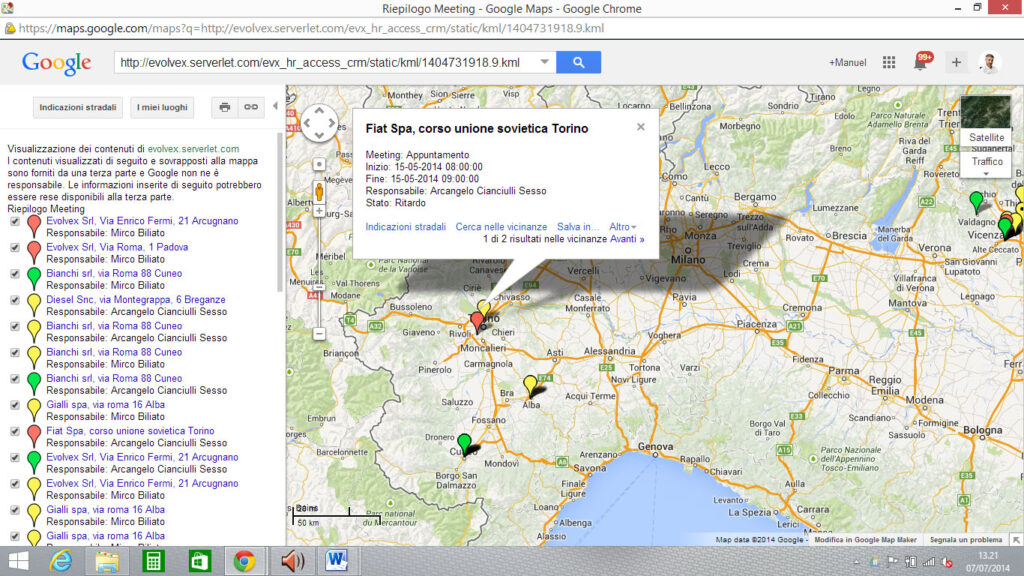Click the Windows Start button
Screen dimensions: 1024x576
coord(18,561)
